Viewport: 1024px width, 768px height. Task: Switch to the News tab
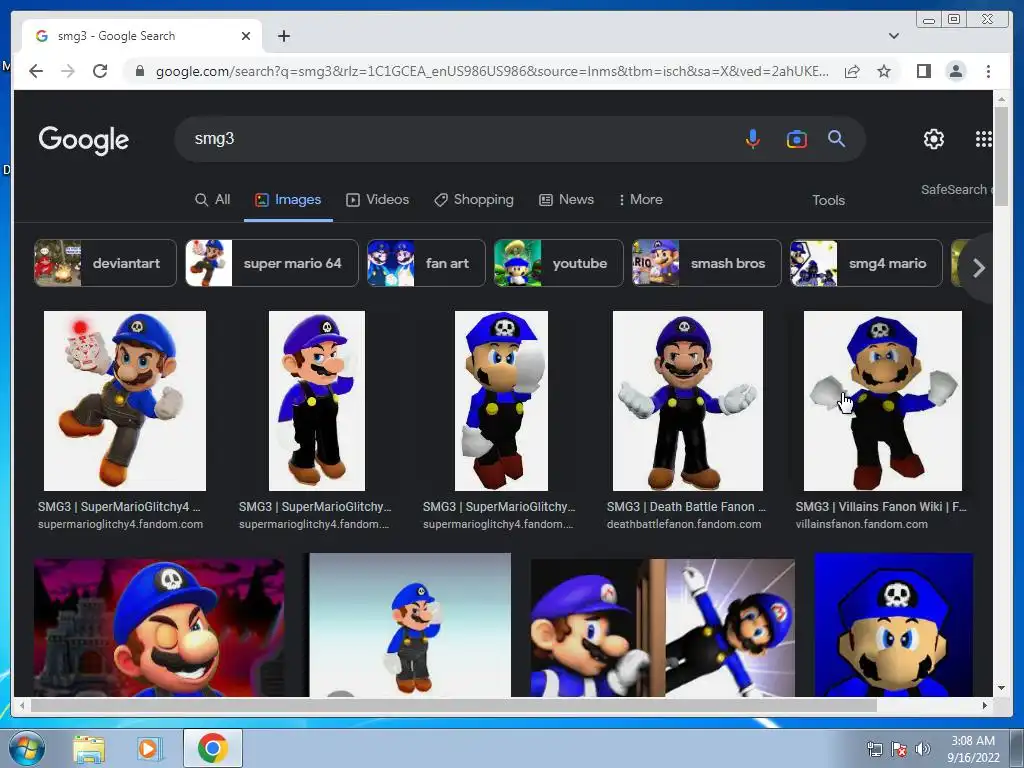coord(566,200)
